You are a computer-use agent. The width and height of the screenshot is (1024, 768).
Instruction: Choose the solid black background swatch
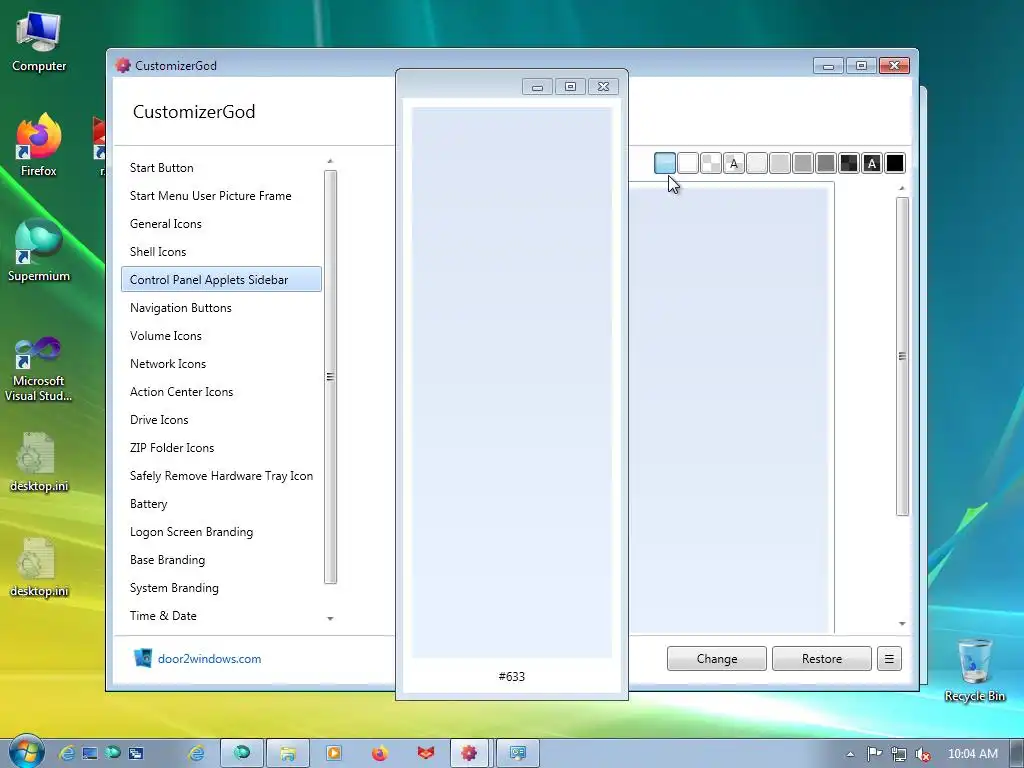click(895, 163)
